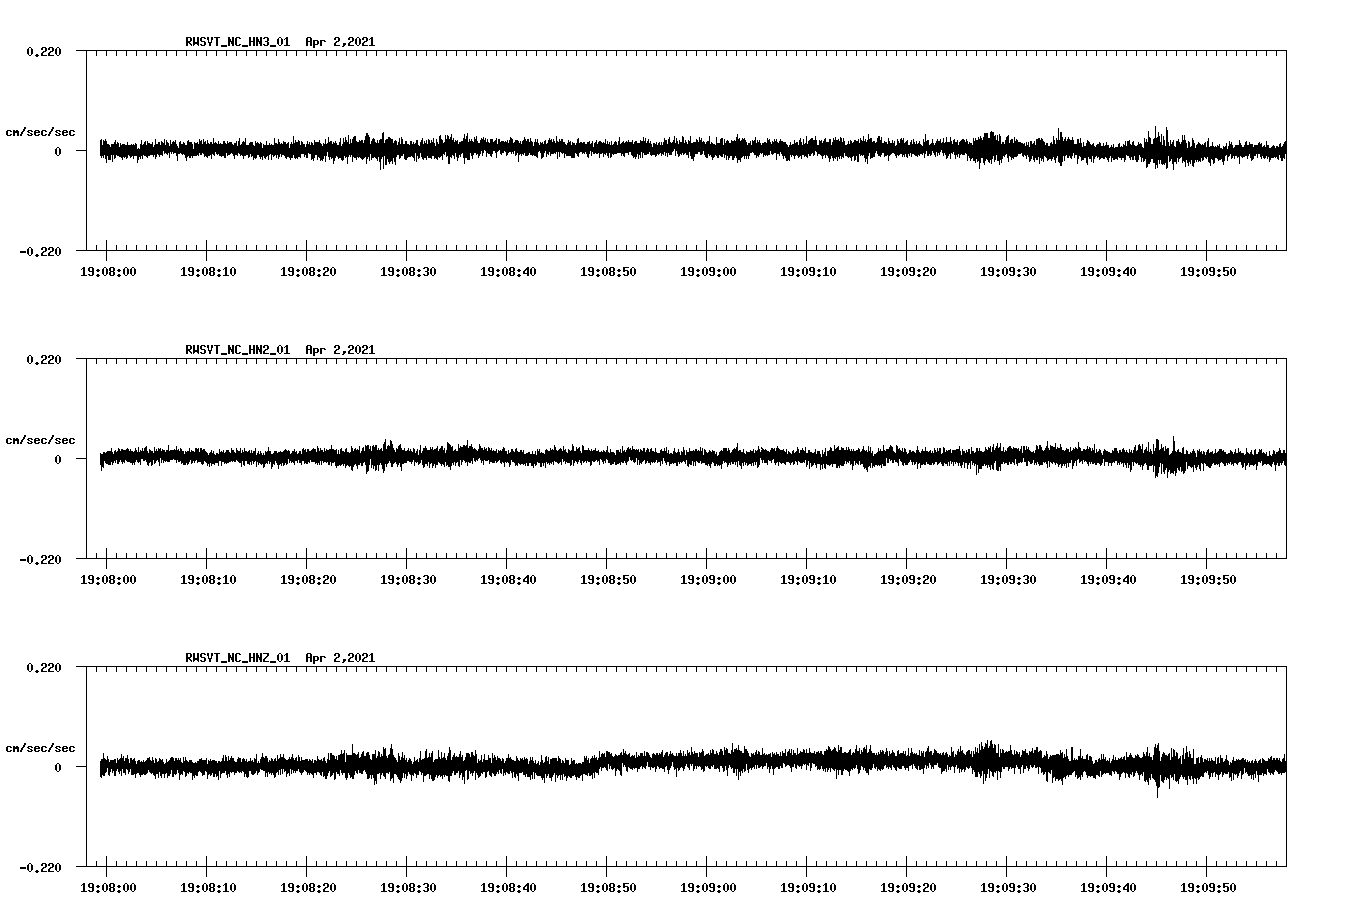
Task: Click the cm/sec/sec label on top plot
Action: tap(41, 131)
